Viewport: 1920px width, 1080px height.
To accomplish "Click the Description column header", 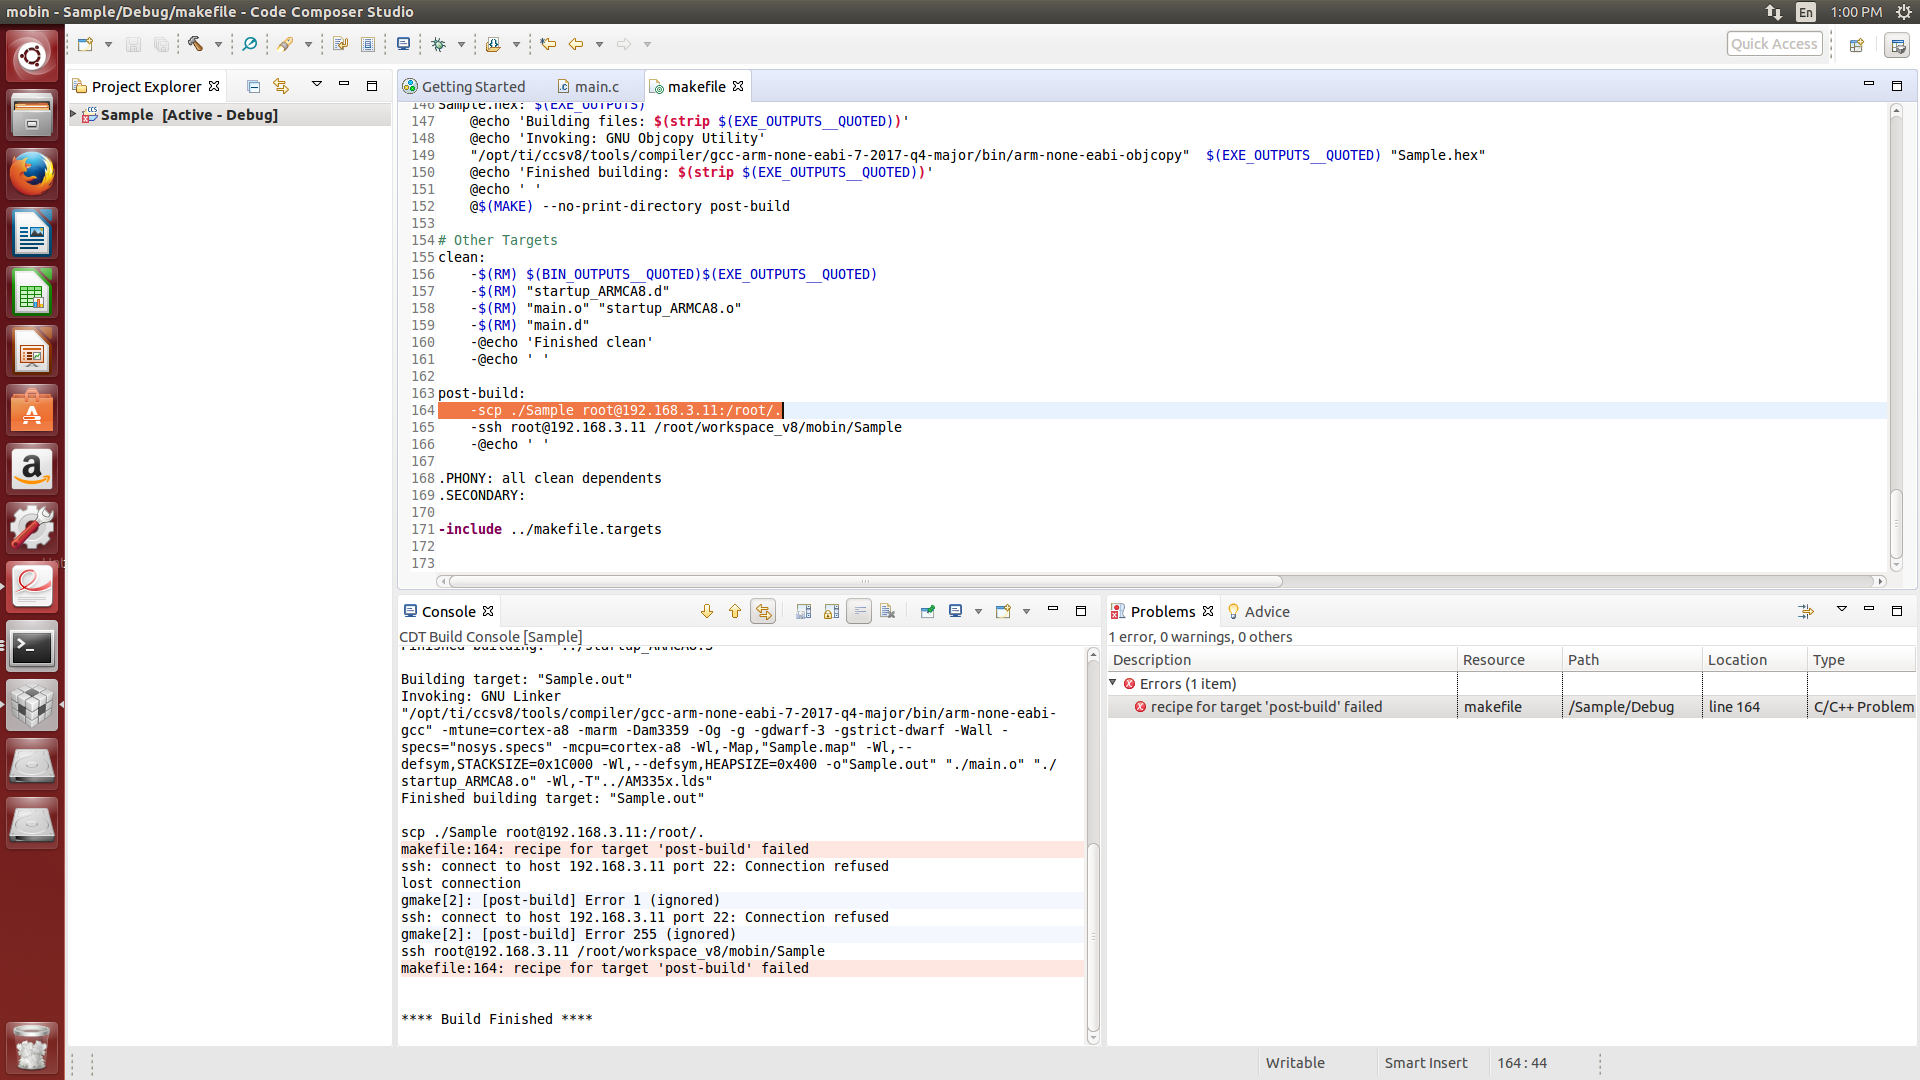I will tap(1152, 660).
